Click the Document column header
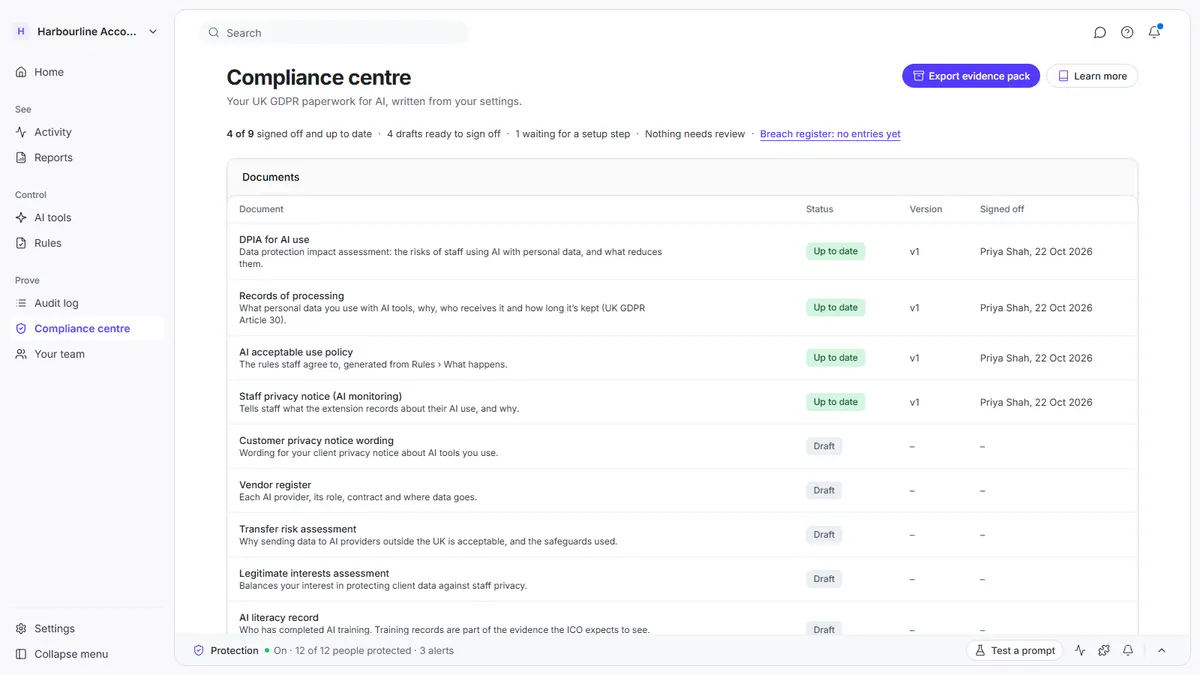1200x675 pixels. pyautogui.click(x=261, y=209)
